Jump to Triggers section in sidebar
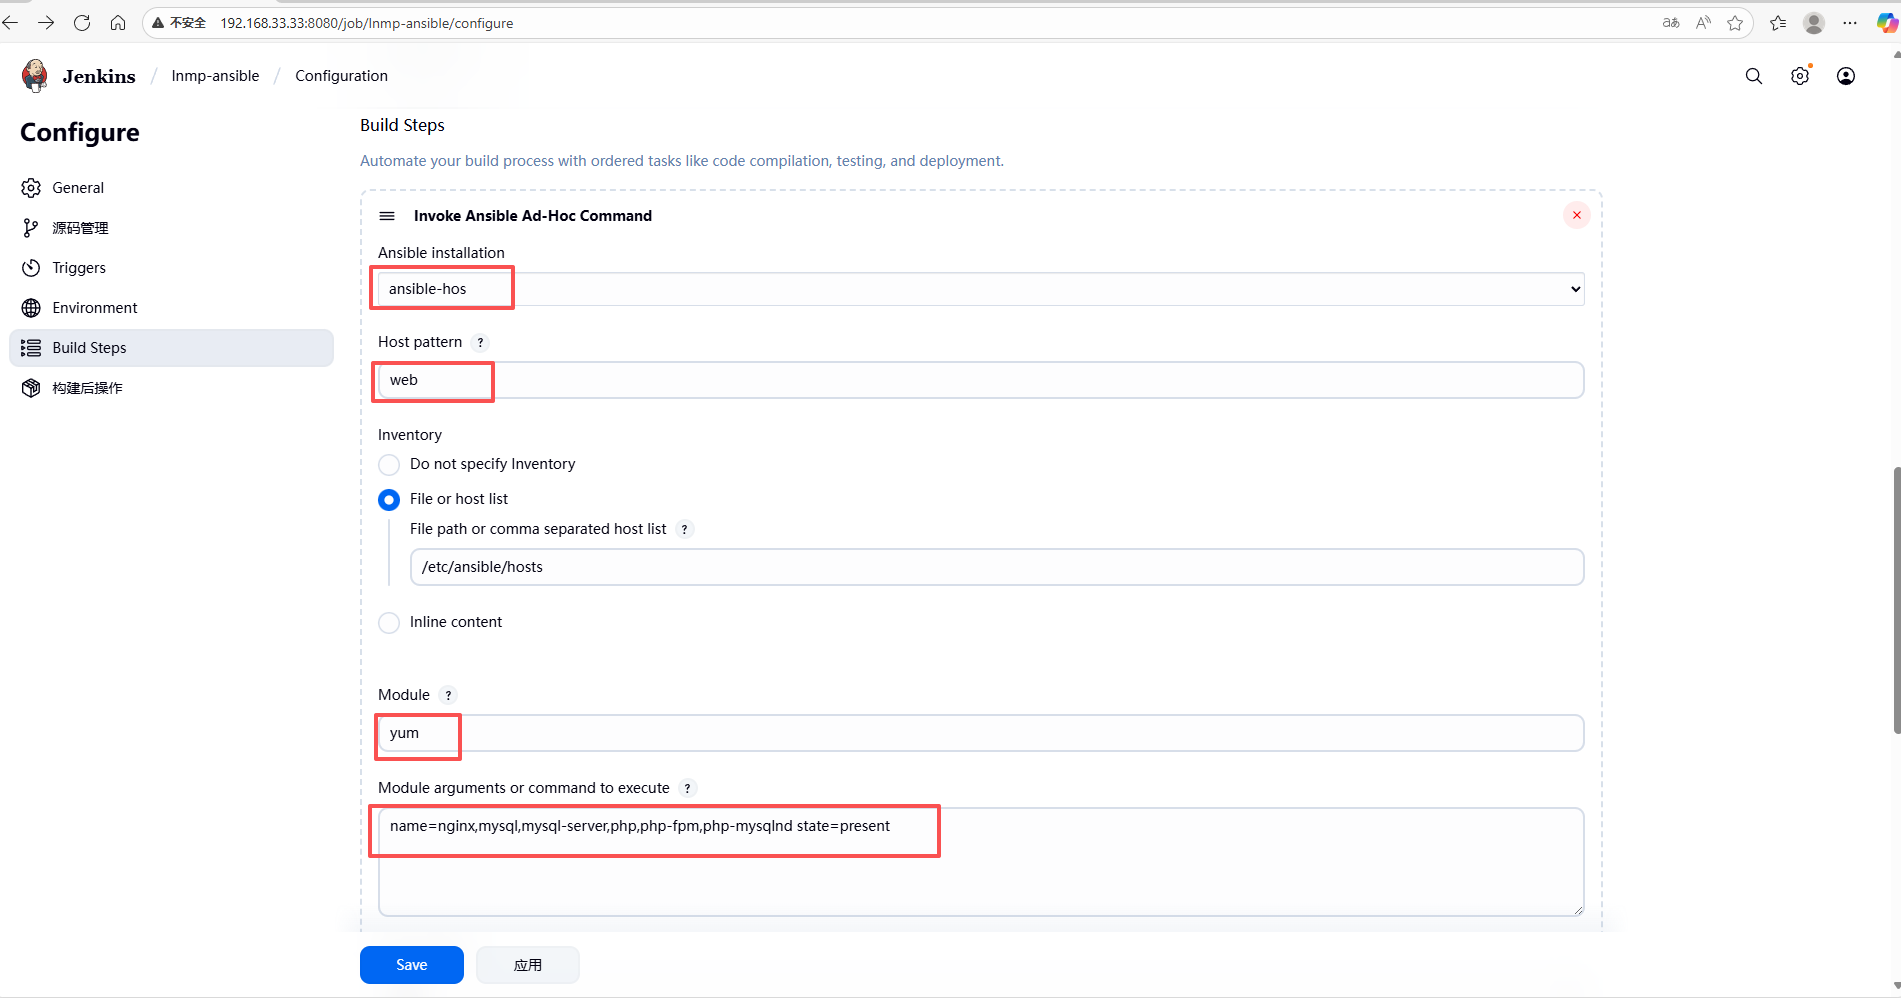The image size is (1901, 998). click(x=171, y=268)
